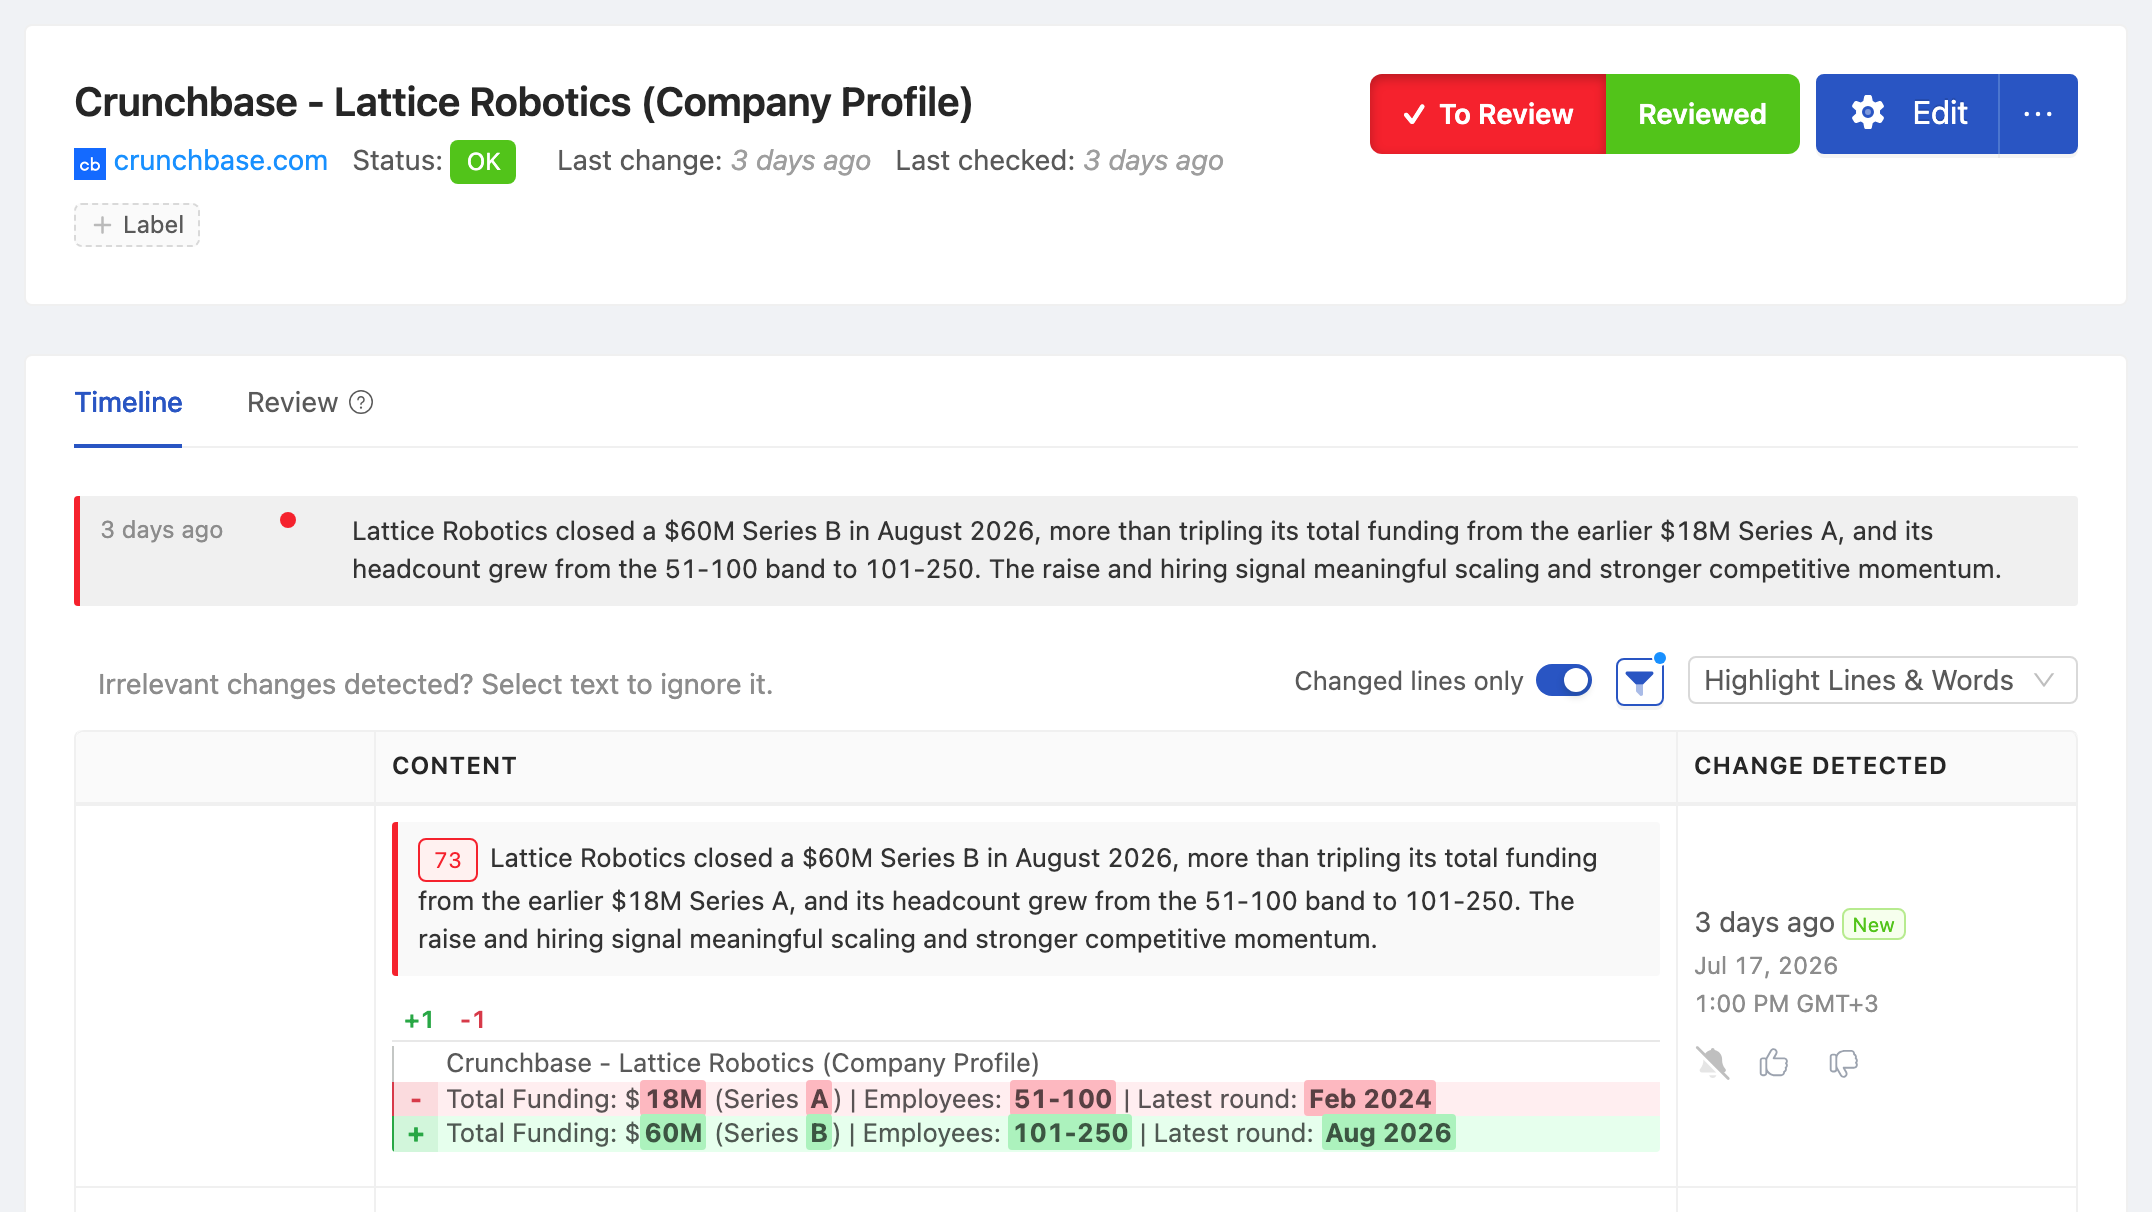
Task: Click the Irrelevant changes detected hint text
Action: [435, 685]
